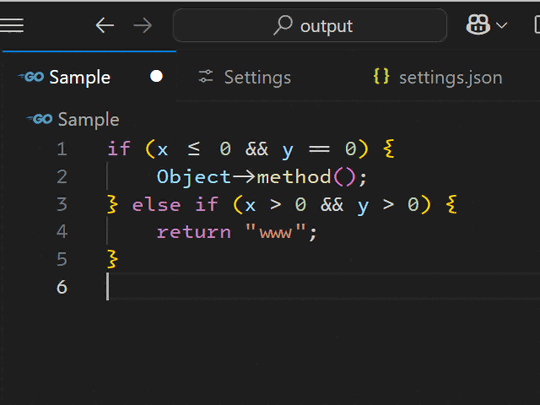
Task: Click the settings sliders icon on Settings tab
Action: coord(206,76)
